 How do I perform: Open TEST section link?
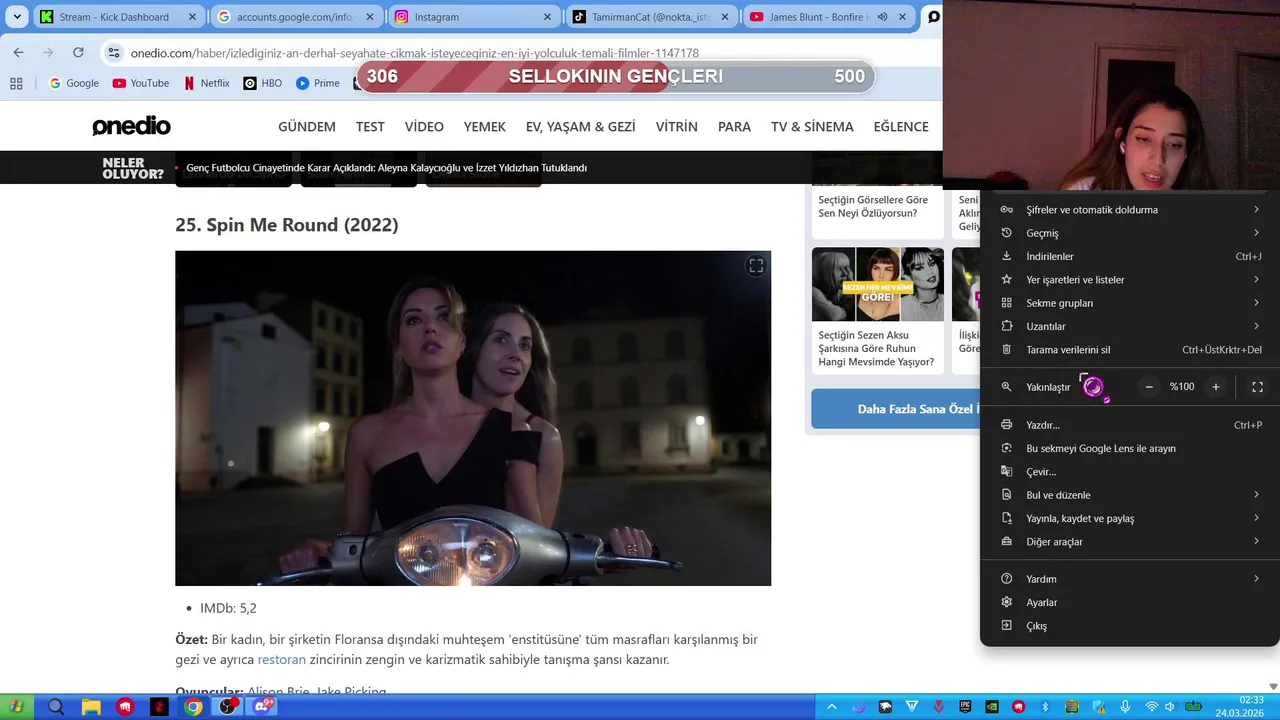(370, 127)
